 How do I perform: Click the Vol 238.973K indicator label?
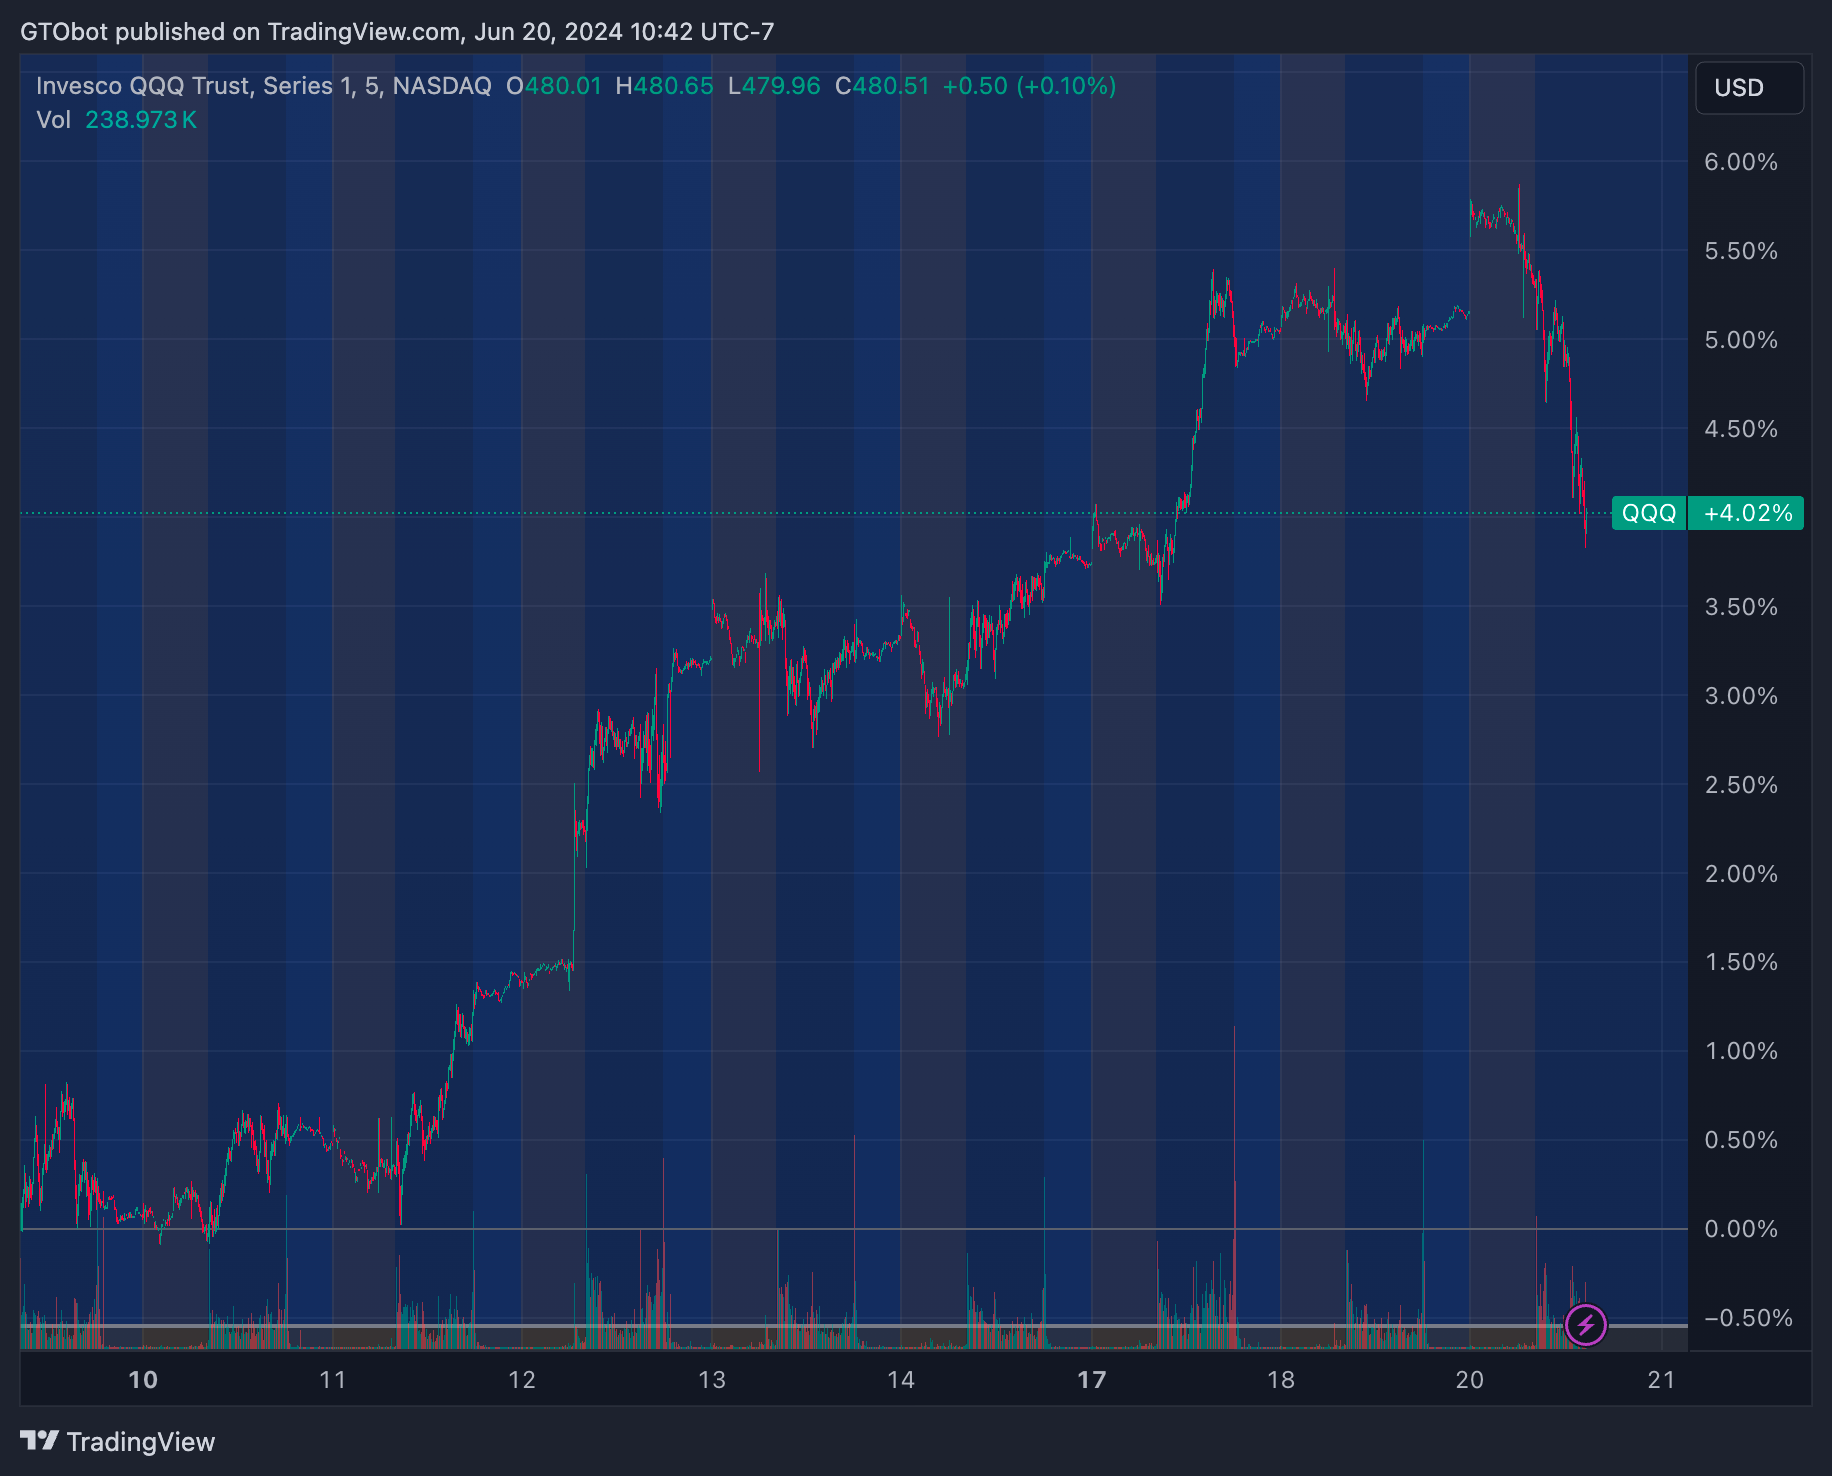click(x=116, y=120)
